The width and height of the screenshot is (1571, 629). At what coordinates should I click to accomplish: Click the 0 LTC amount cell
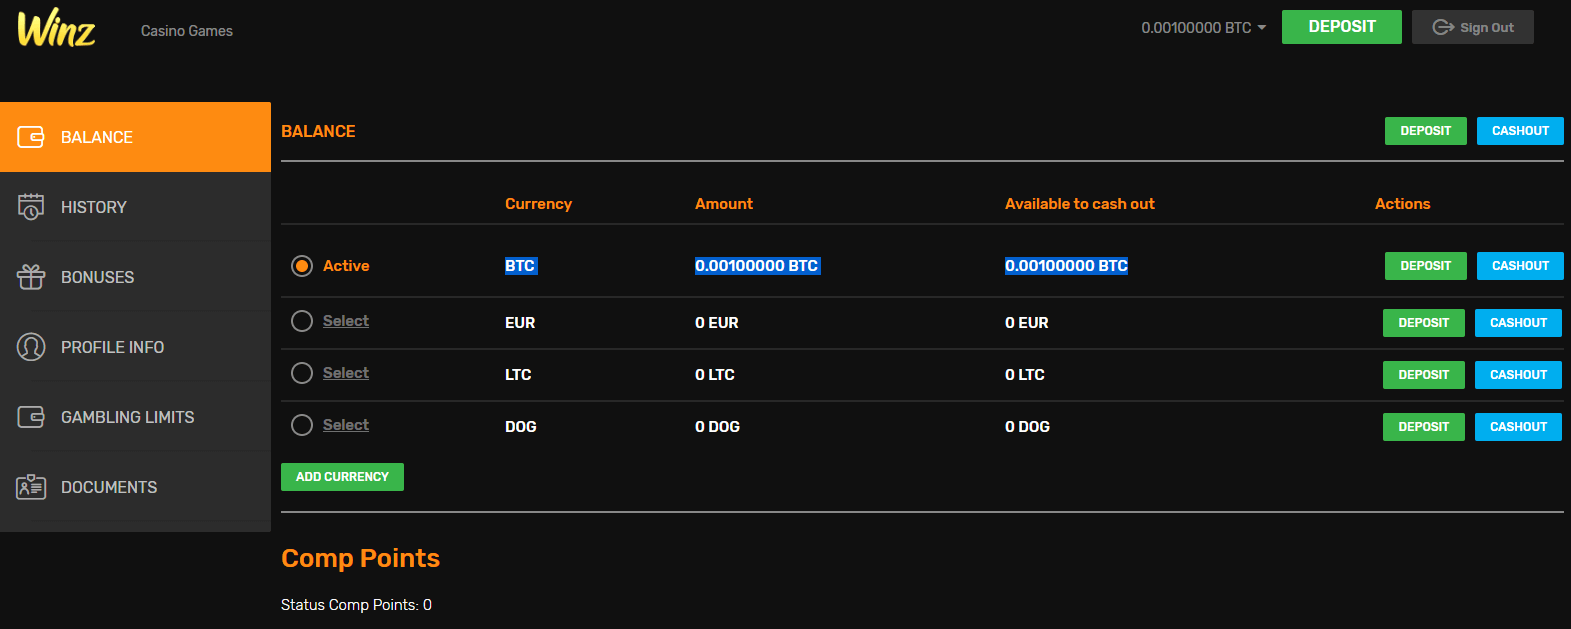[715, 375]
